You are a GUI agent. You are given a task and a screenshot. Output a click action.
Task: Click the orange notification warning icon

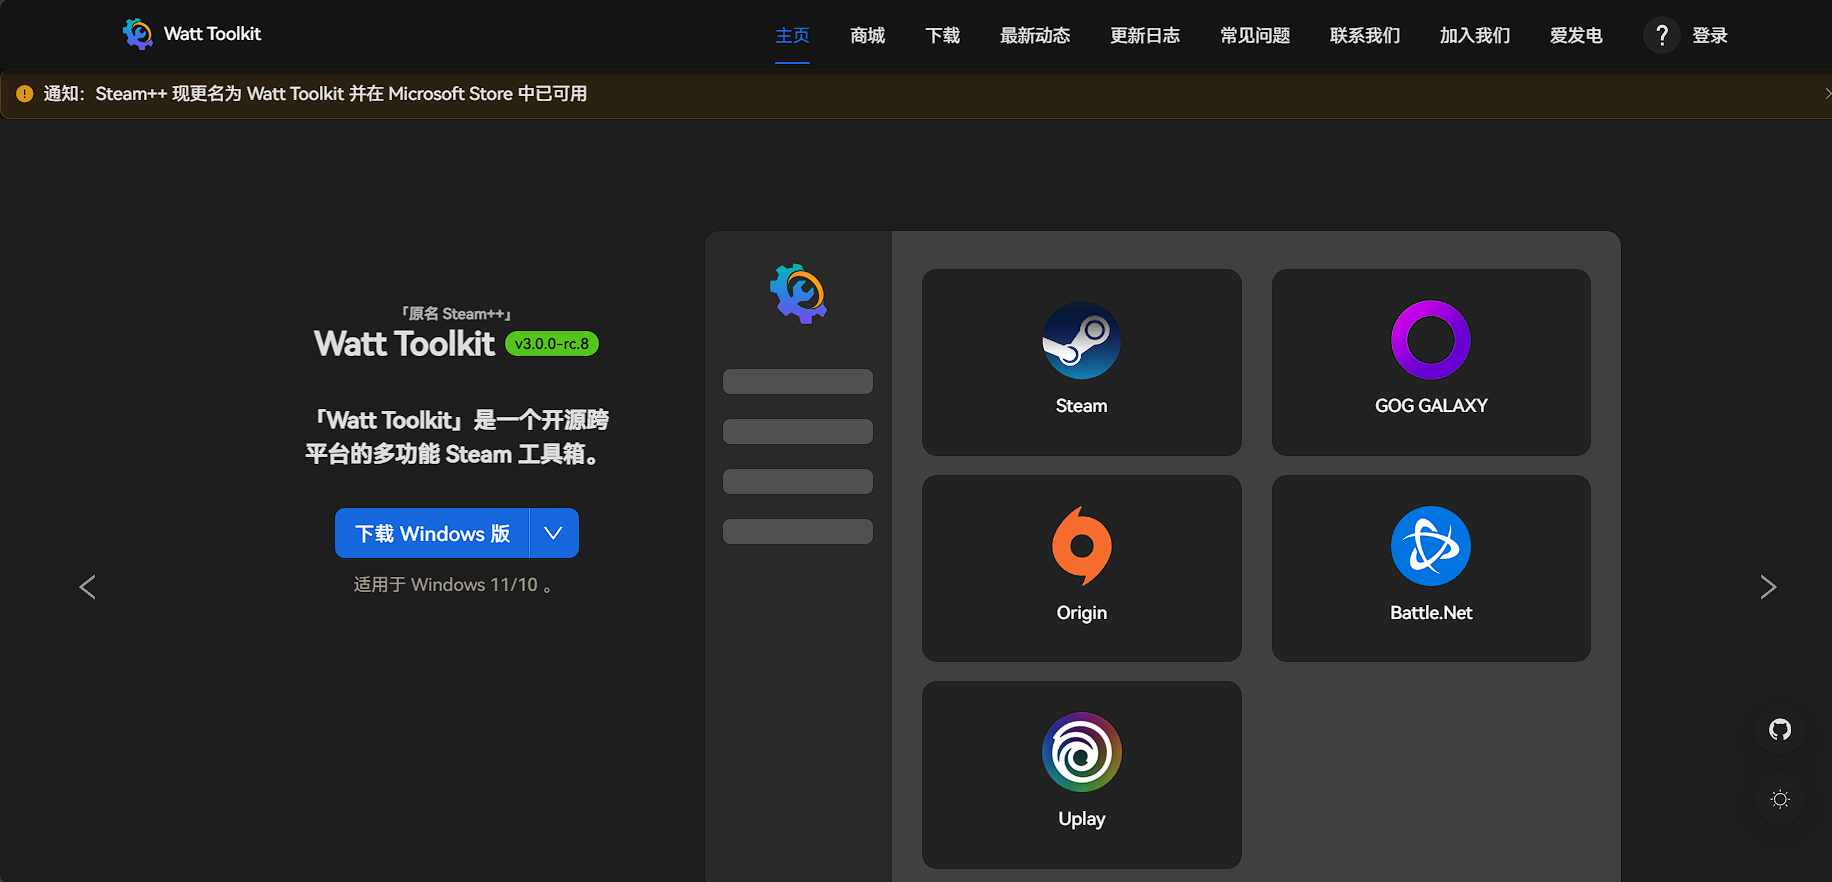point(25,94)
